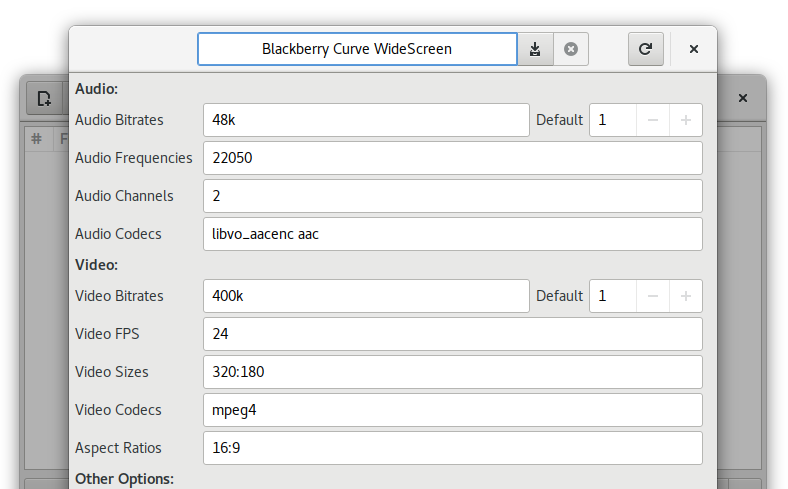Click the Video Codecs field showing mpeg4

click(x=453, y=410)
